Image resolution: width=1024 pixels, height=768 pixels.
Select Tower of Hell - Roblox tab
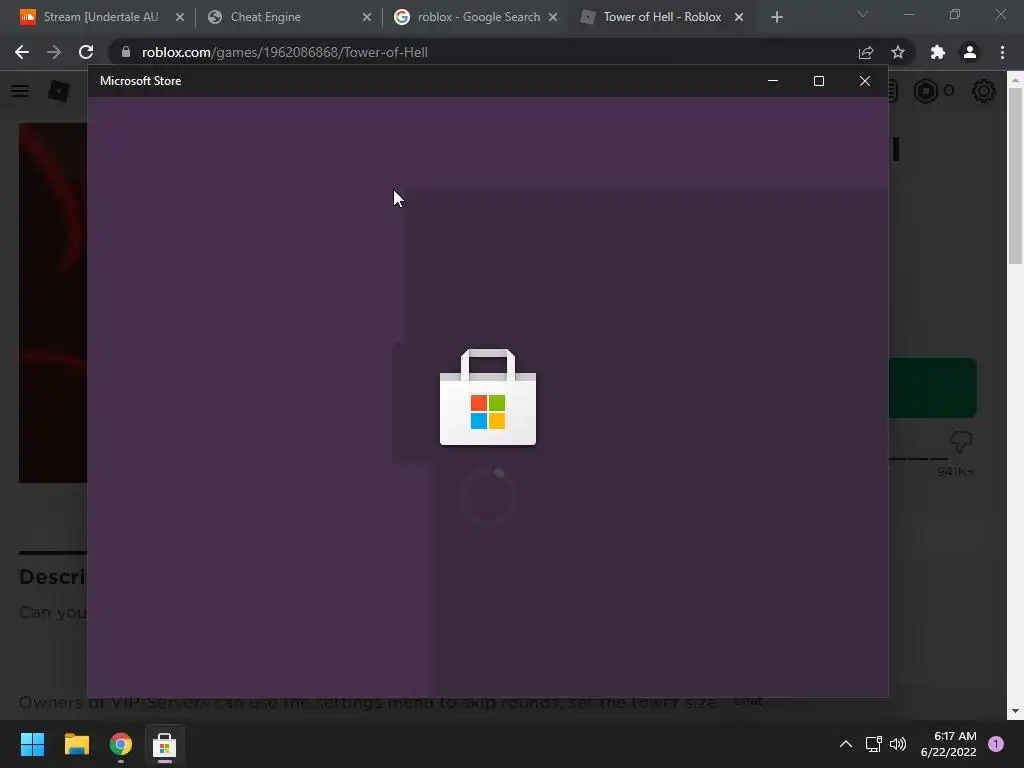pos(662,17)
